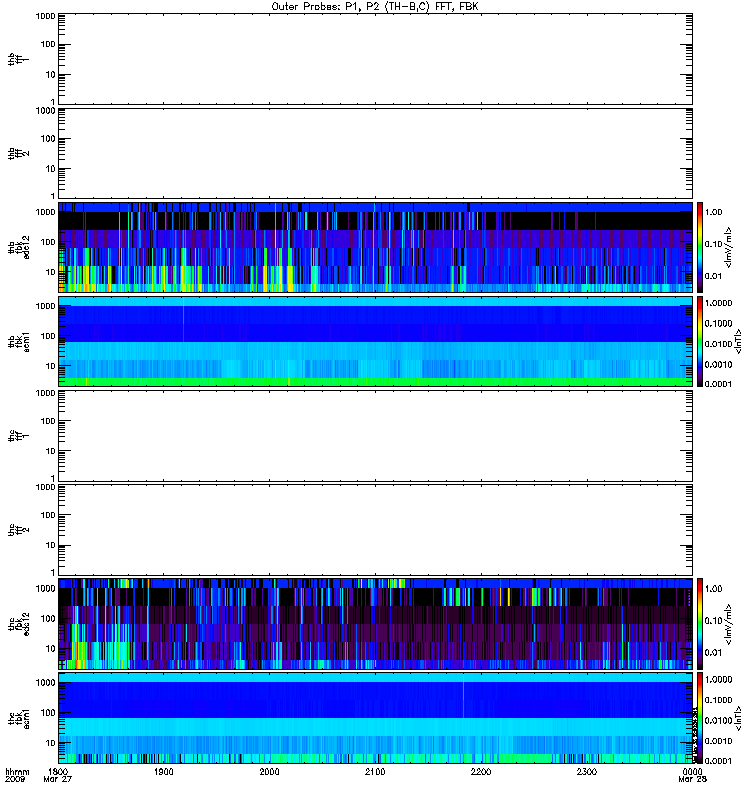Image resolution: width=750 pixels, height=800 pixels.
Task: Click the "Mar 28" date label
Action: click(x=692, y=780)
